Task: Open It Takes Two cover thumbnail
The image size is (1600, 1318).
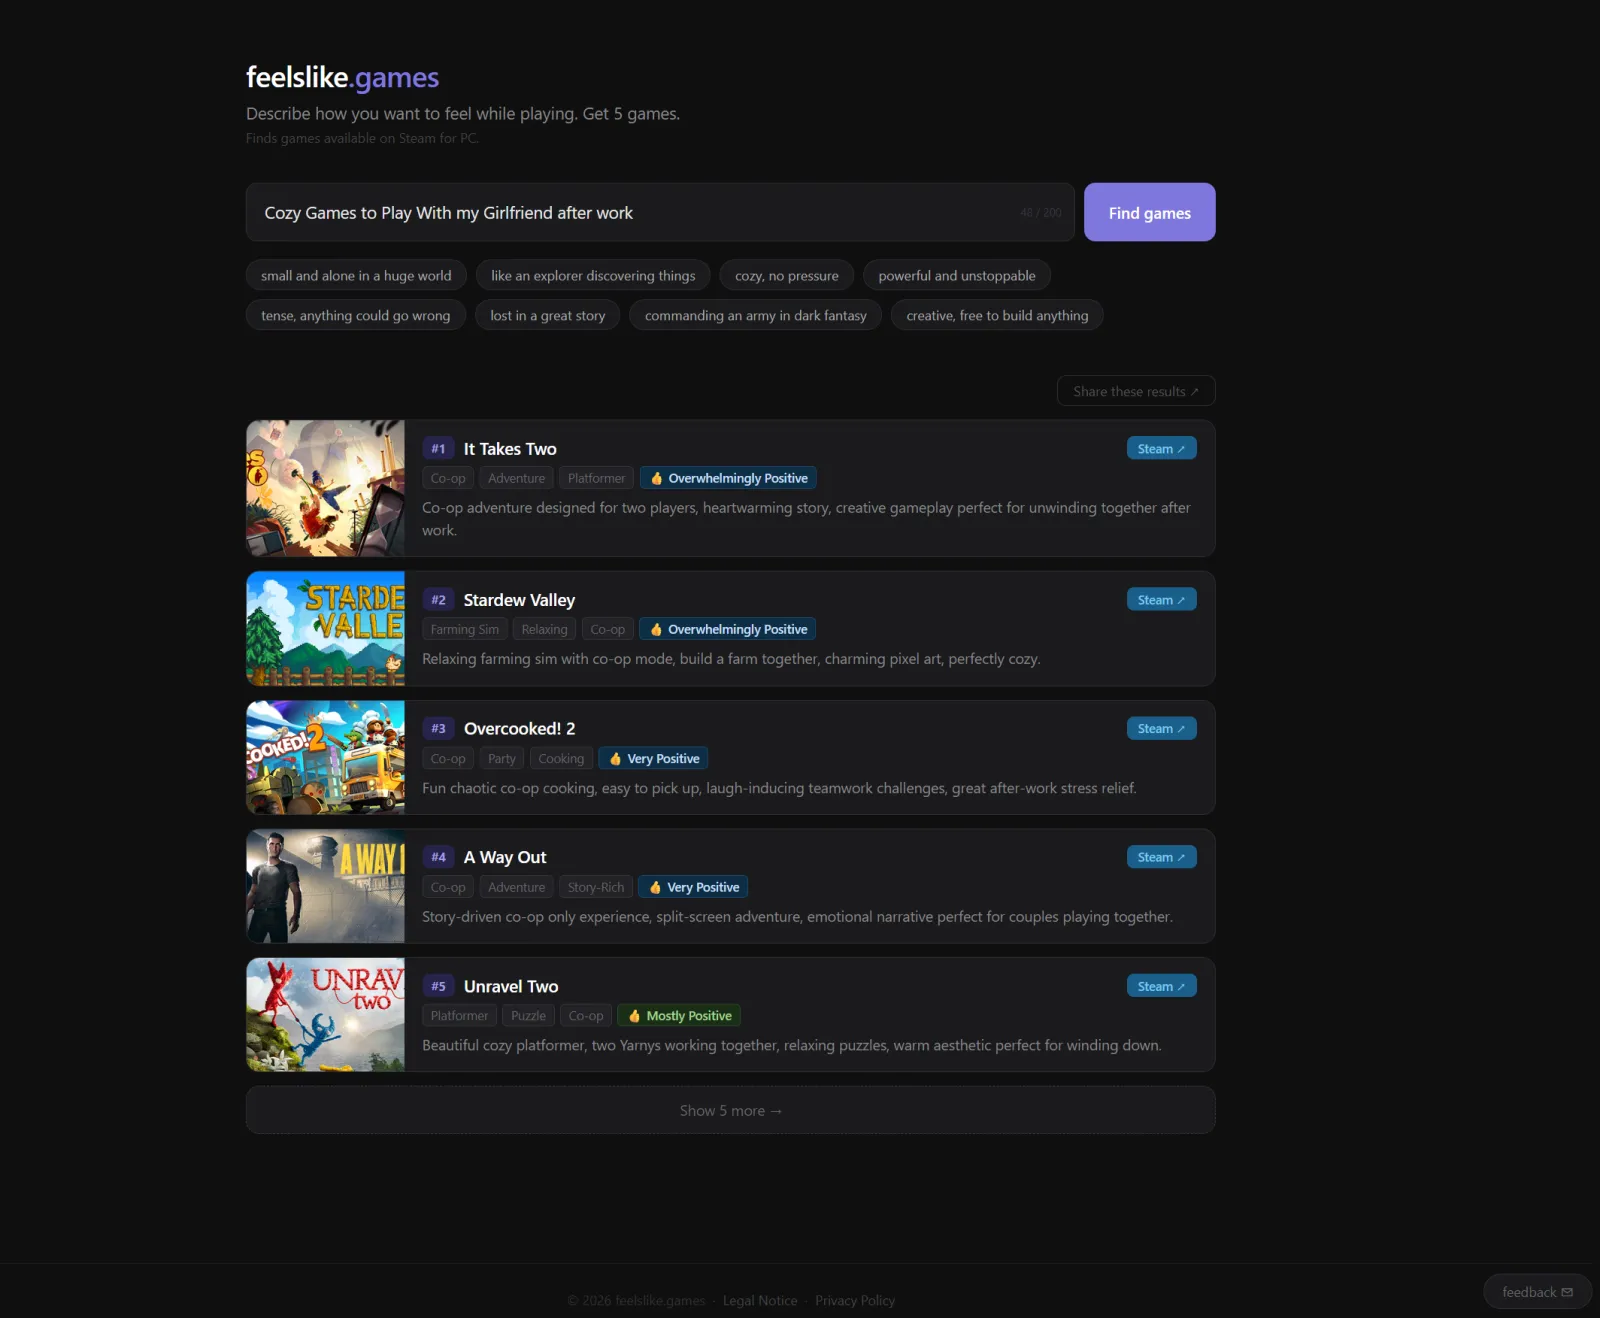Action: [326, 488]
